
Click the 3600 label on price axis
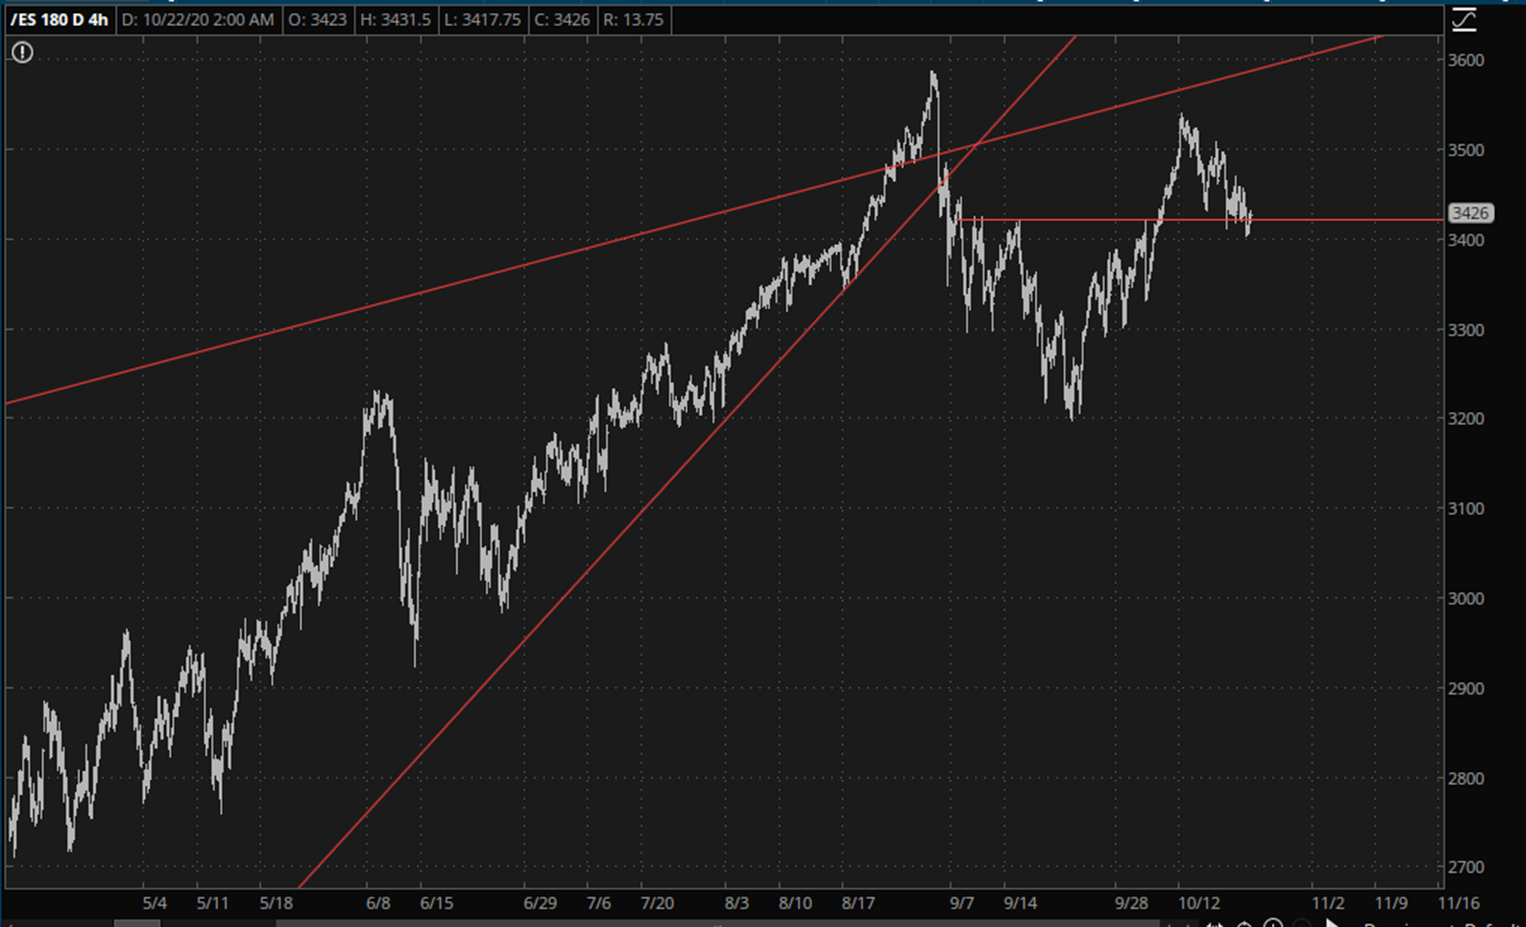[1466, 60]
